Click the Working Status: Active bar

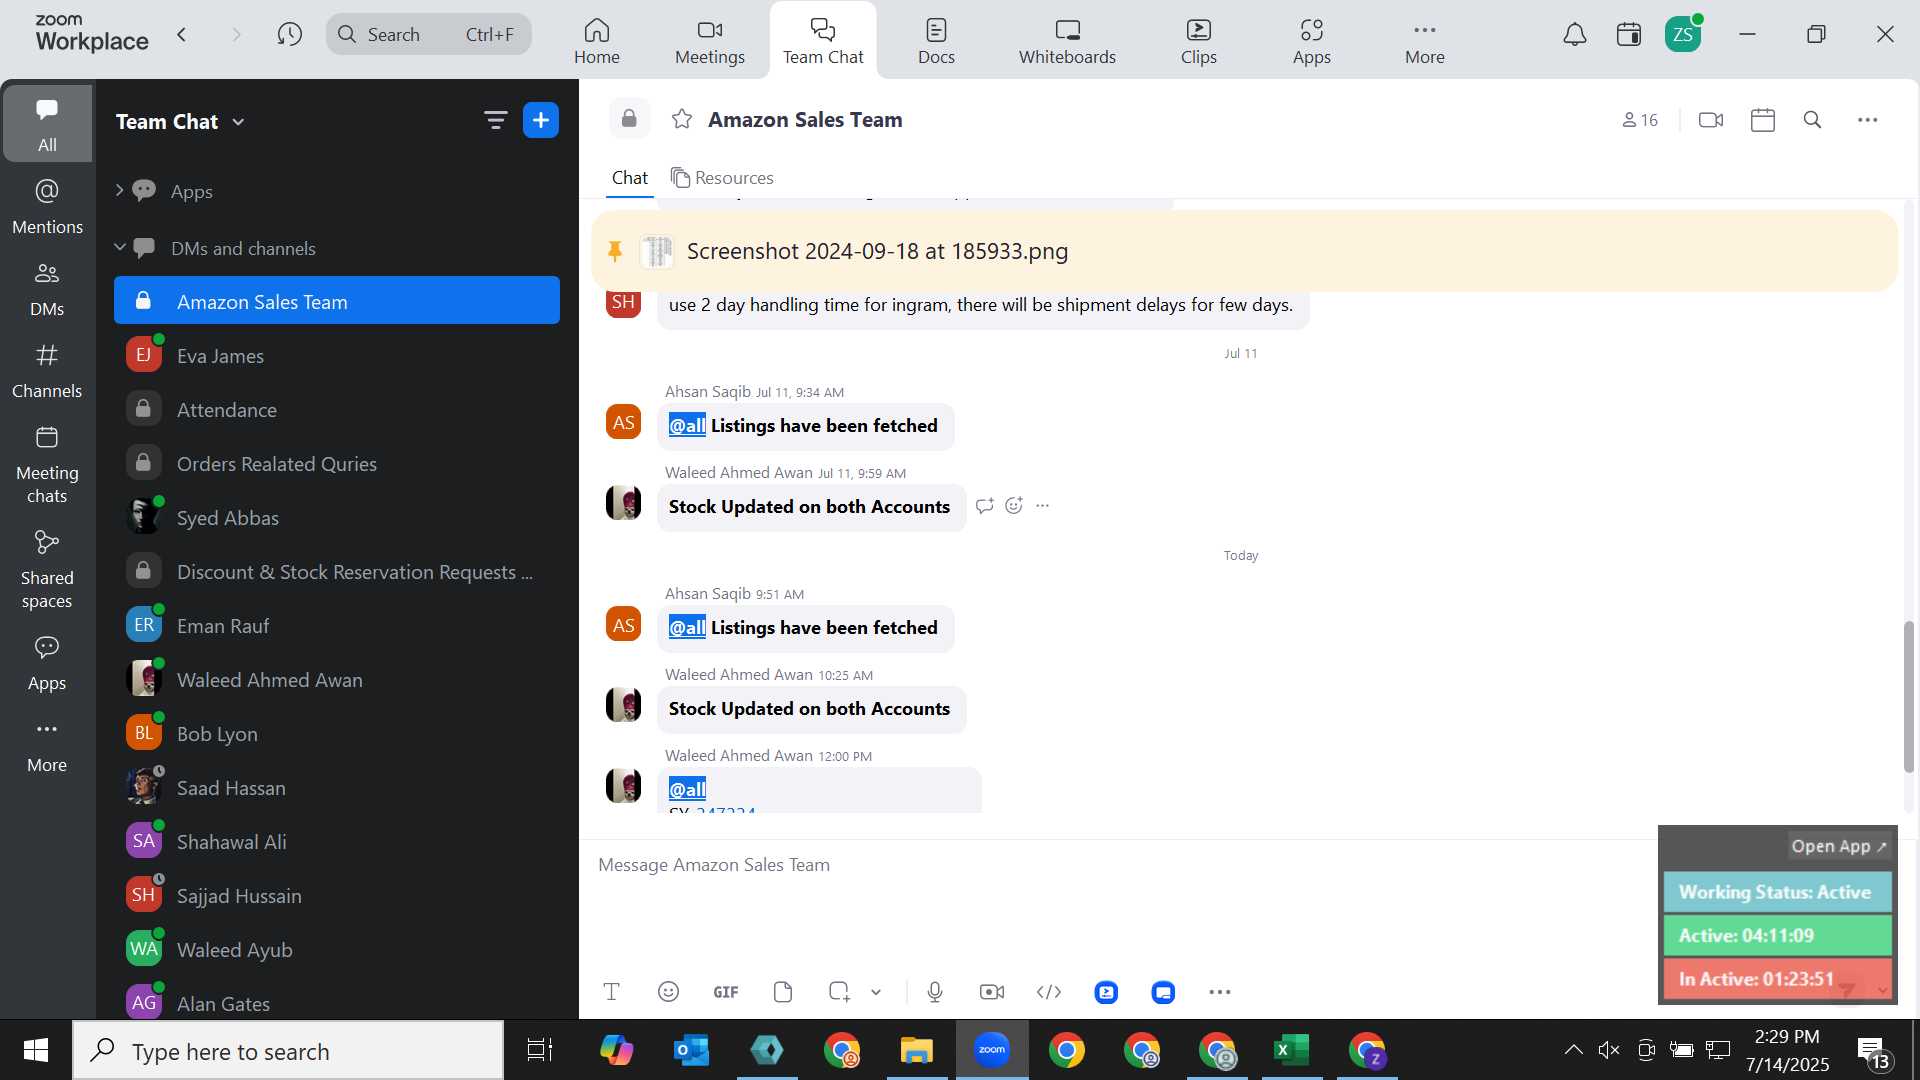click(x=1777, y=892)
